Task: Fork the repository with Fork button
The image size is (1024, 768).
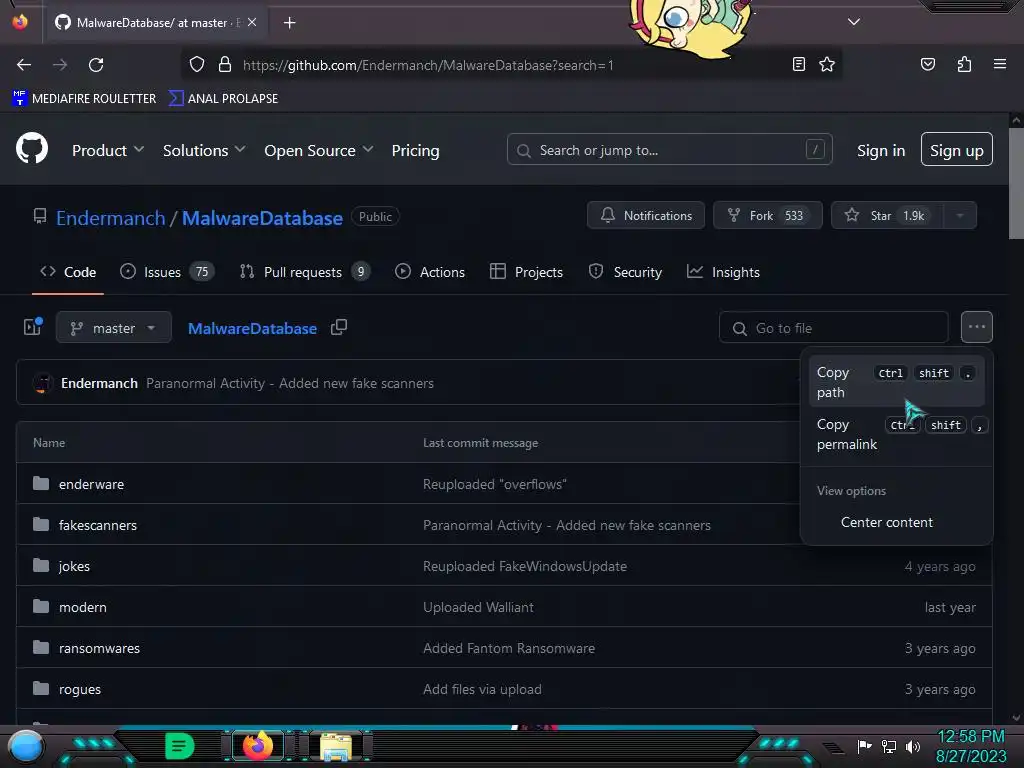Action: (x=767, y=216)
